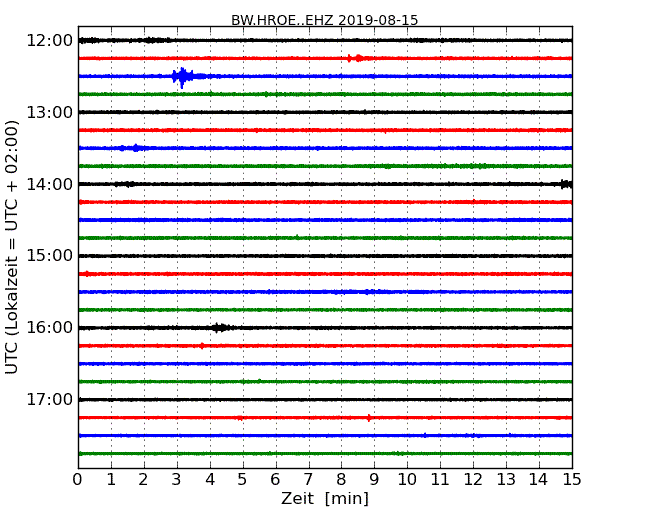
Task: Click the black burst on the 16:00 trace
Action: (221, 328)
